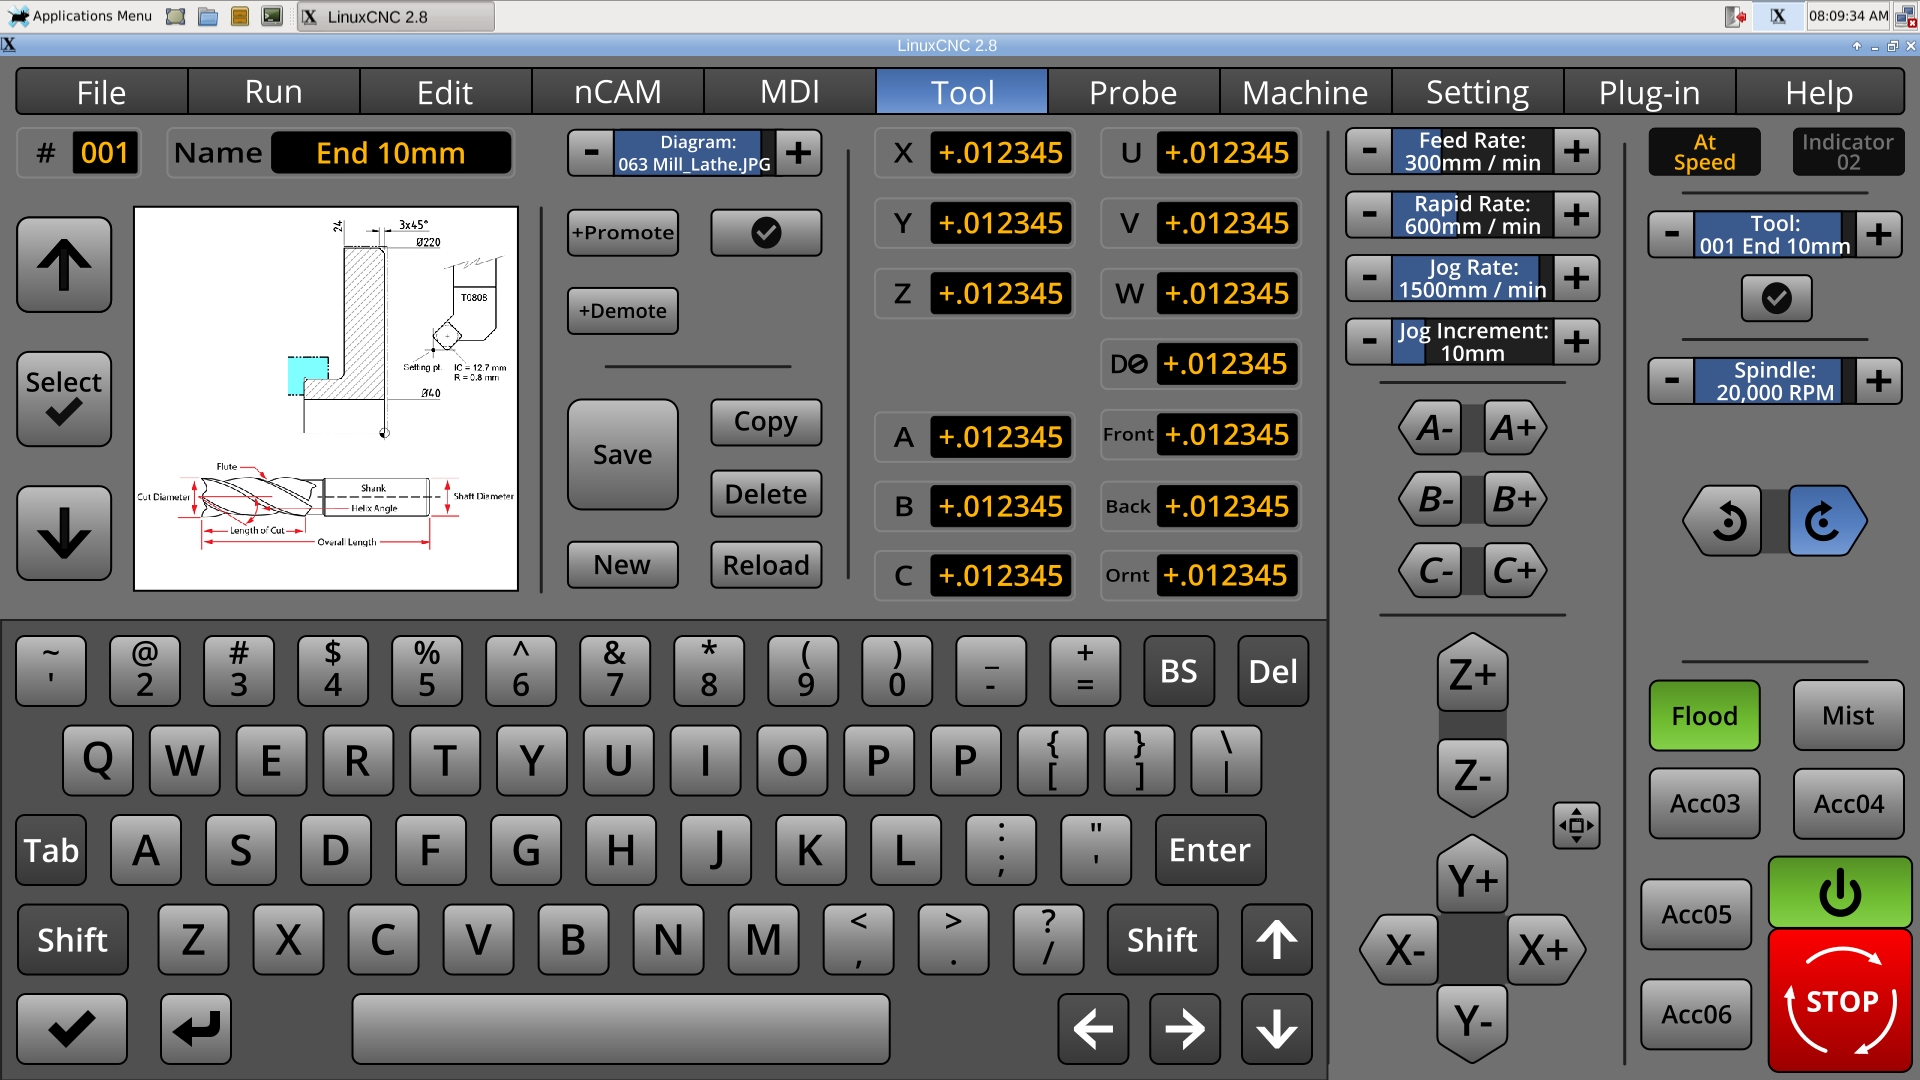Image resolution: width=1920 pixels, height=1080 pixels.
Task: Toggle the Acc06 accessory
Action: coord(1696,1015)
